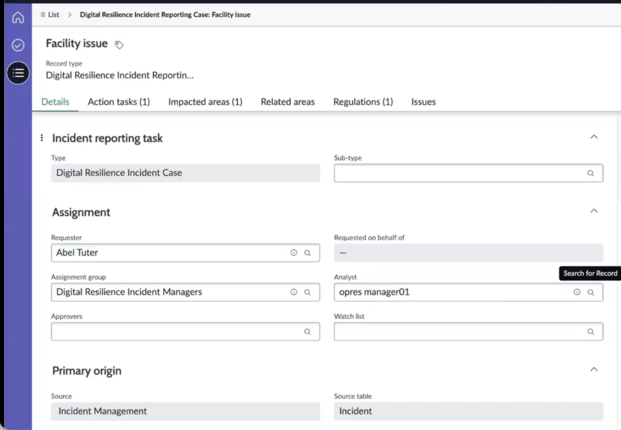Open the checkmark tasks icon in sidebar
The image size is (621, 430).
click(x=18, y=45)
